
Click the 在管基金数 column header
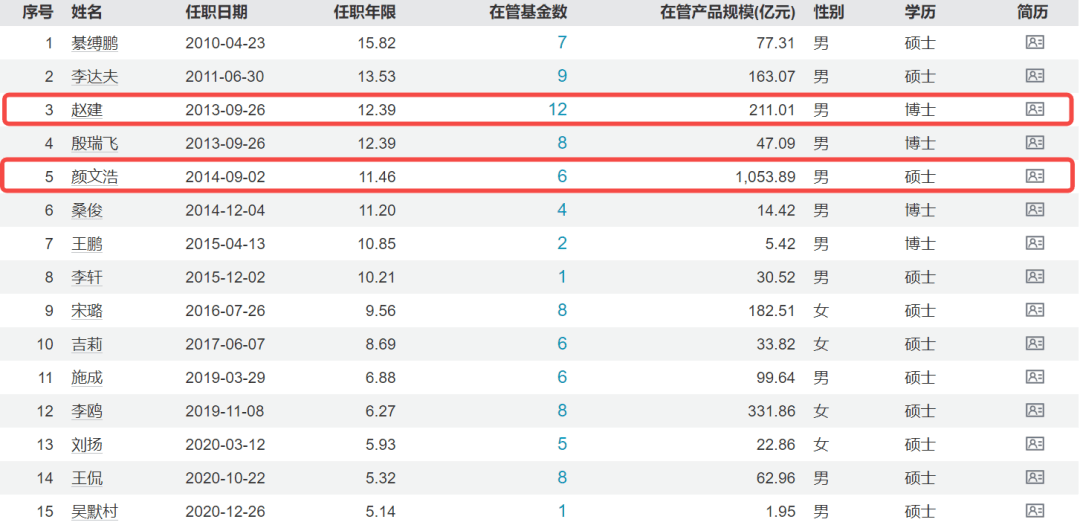tap(527, 12)
